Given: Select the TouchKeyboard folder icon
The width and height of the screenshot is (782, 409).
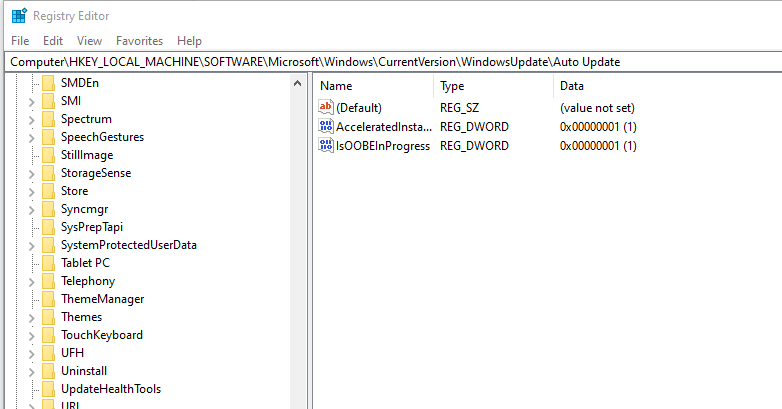Looking at the screenshot, I should 48,335.
